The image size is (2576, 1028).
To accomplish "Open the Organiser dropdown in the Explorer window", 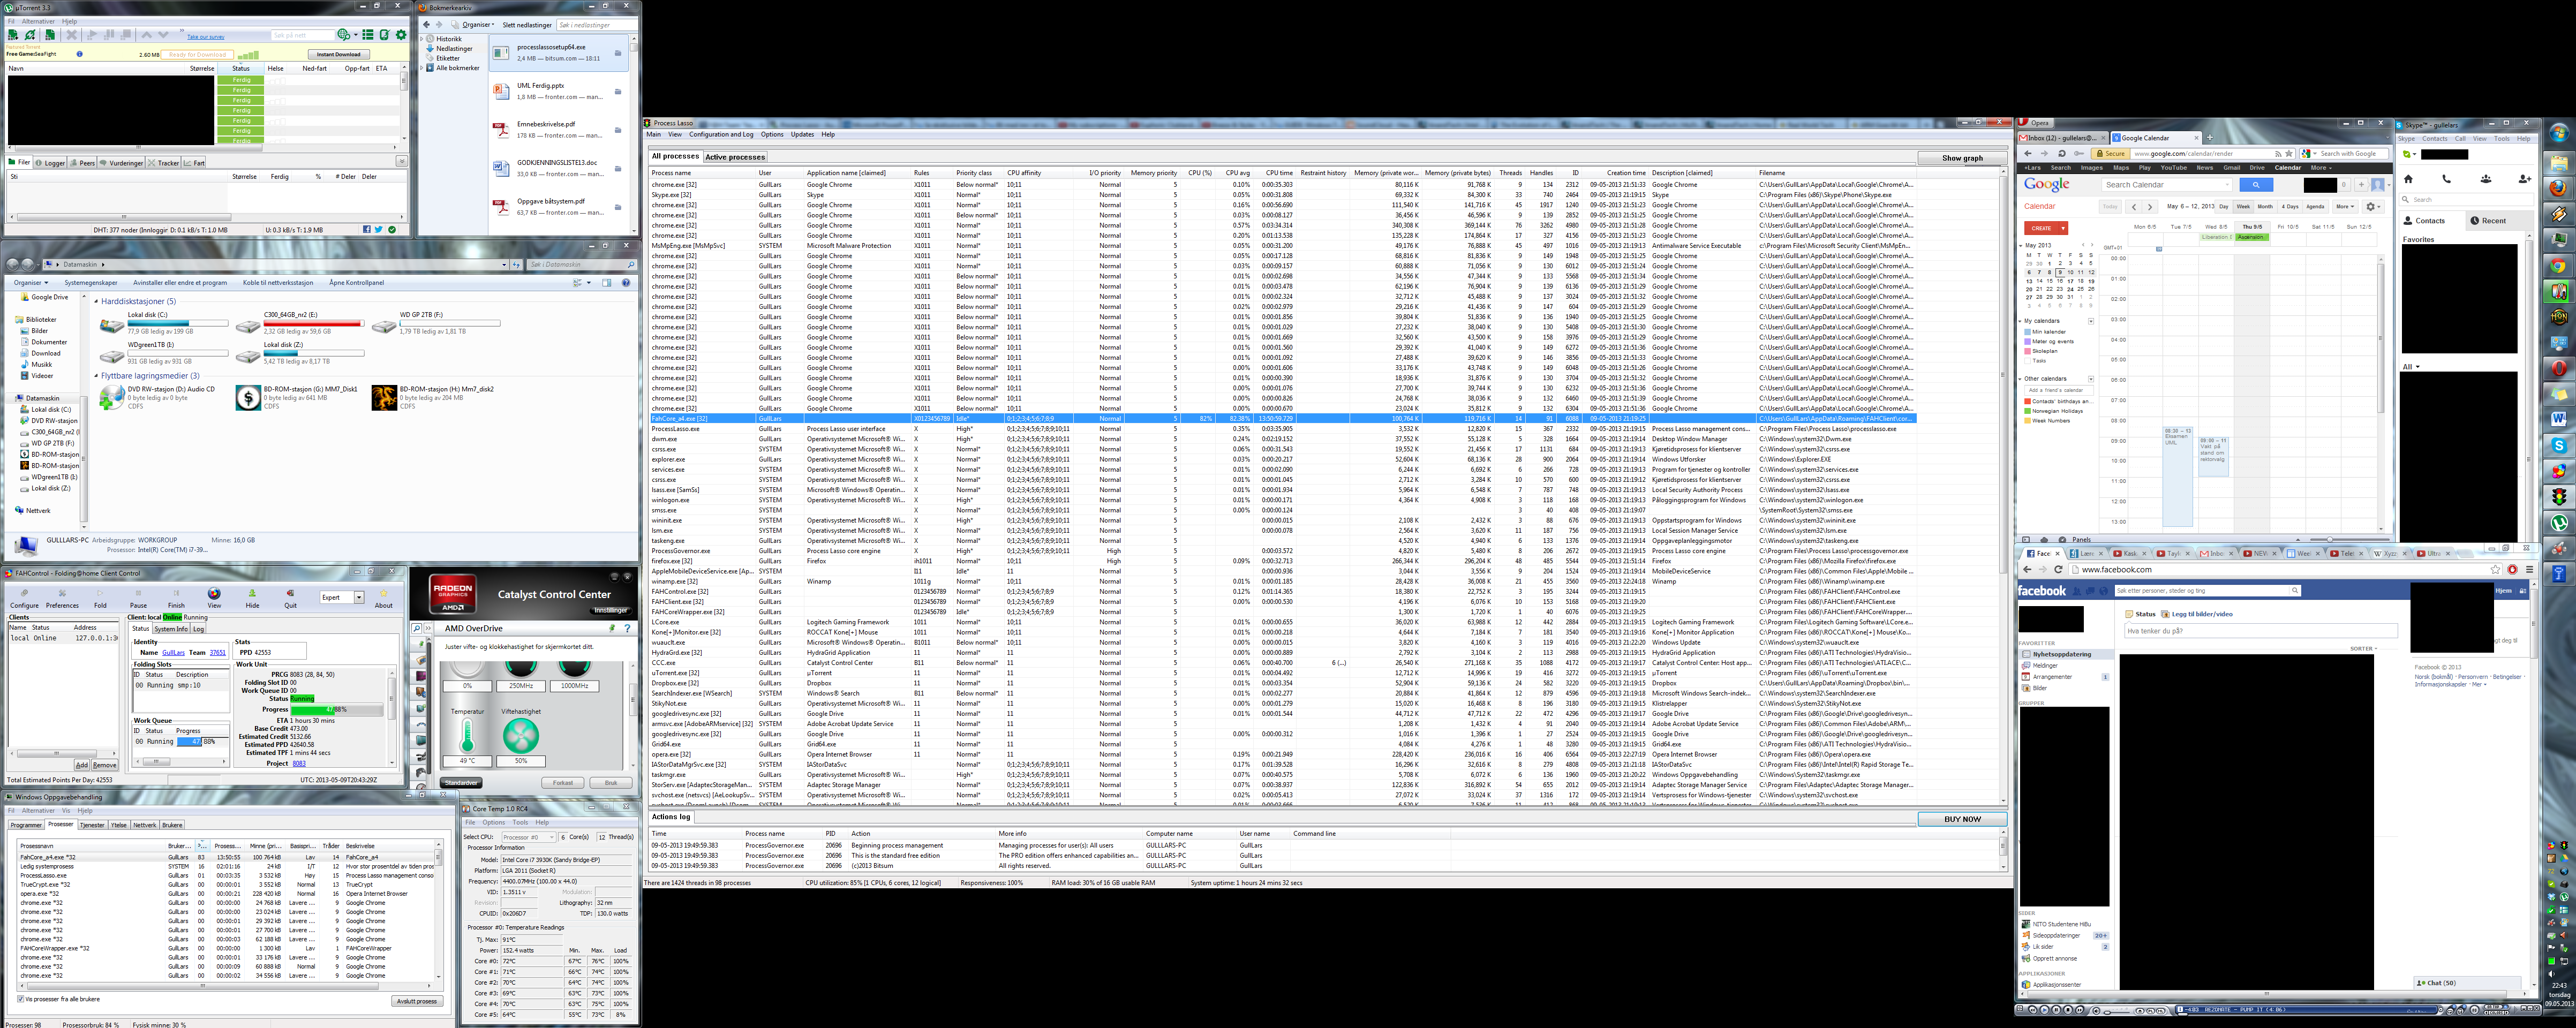I will tap(31, 283).
